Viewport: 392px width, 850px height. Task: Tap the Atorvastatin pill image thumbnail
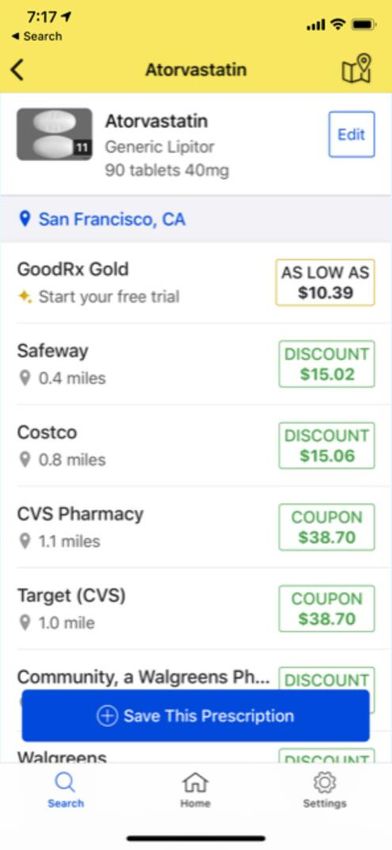[x=54, y=134]
